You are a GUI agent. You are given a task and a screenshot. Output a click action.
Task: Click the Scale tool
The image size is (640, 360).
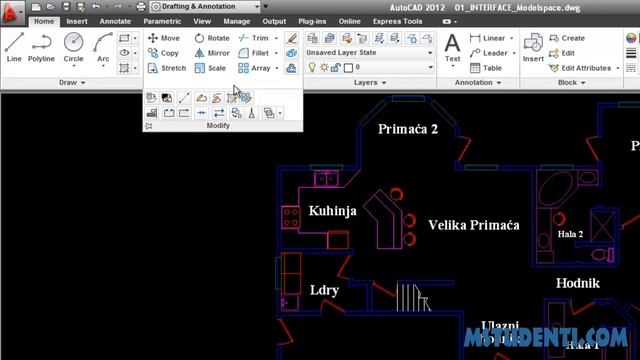point(210,68)
